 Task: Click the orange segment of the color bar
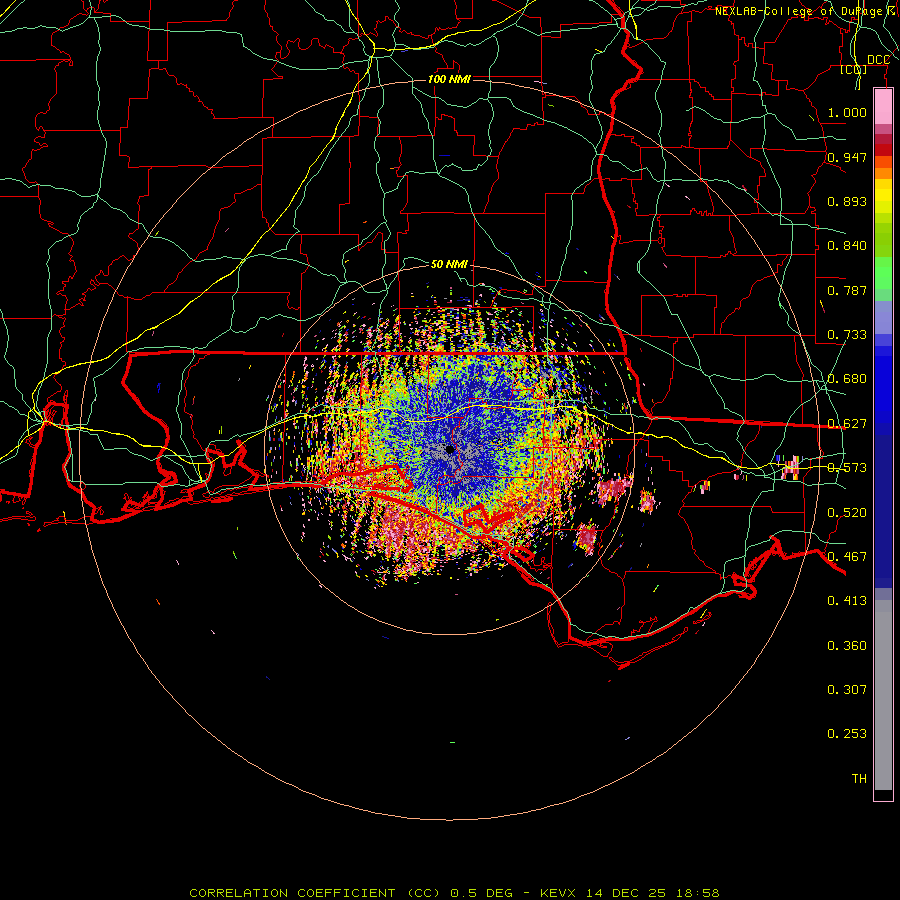pyautogui.click(x=883, y=173)
